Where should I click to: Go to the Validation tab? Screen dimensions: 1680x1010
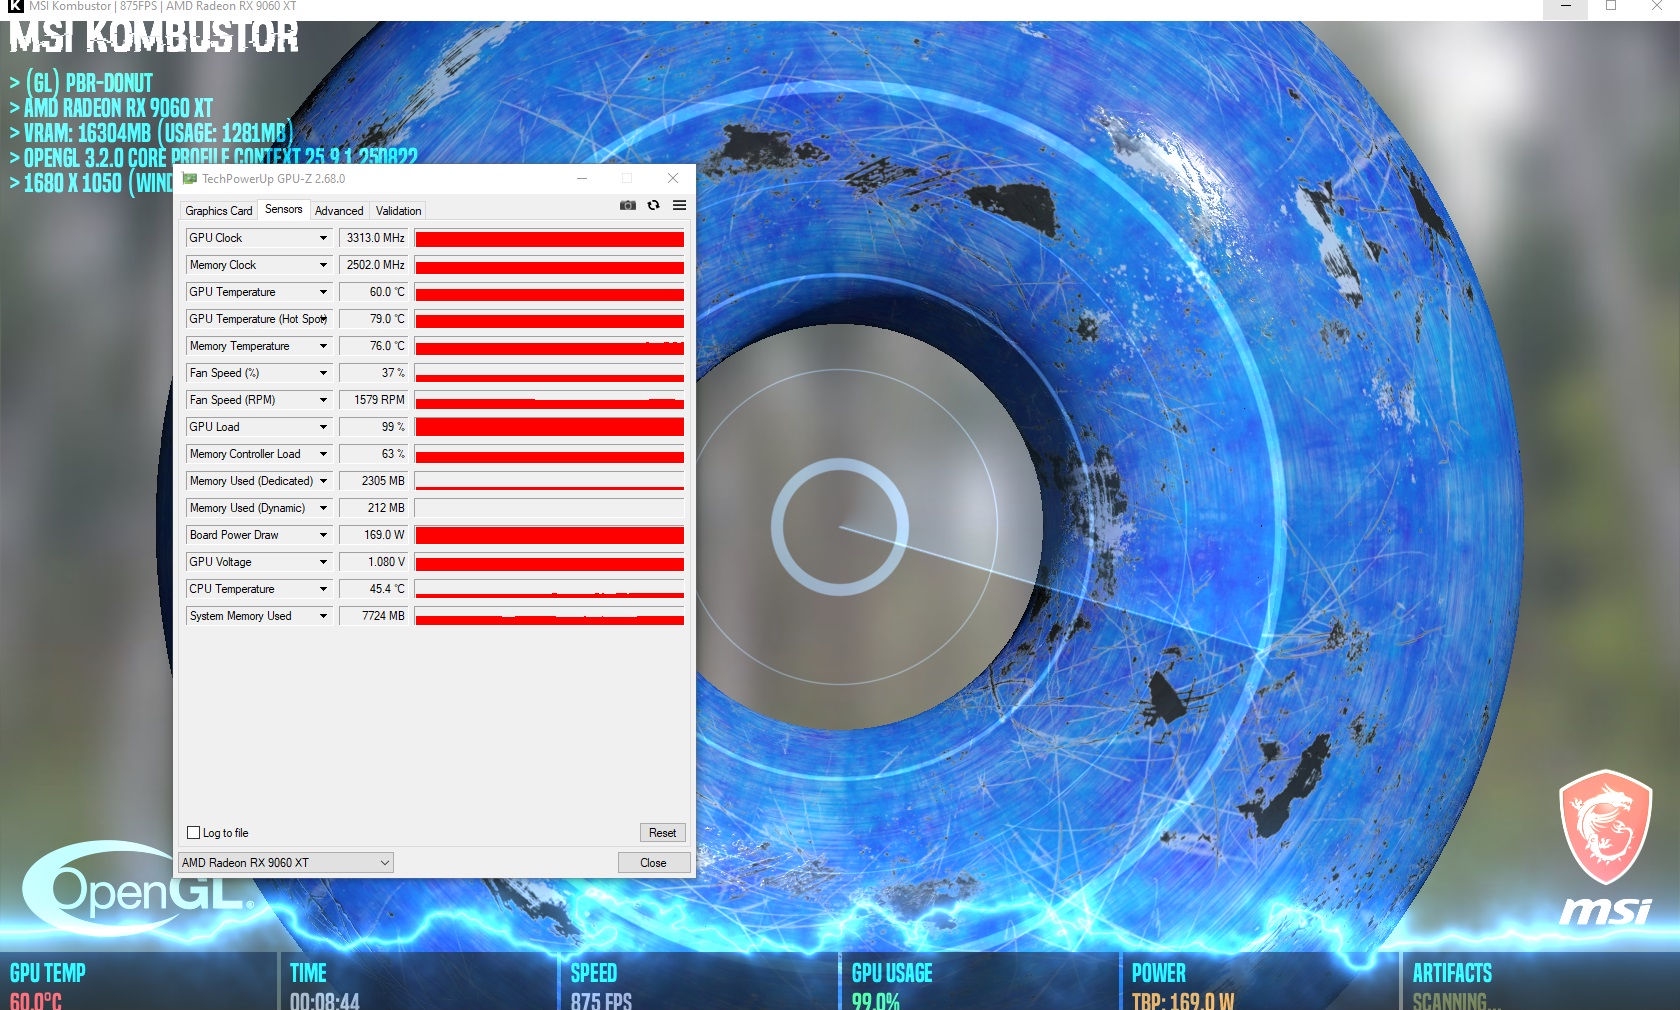[x=398, y=211]
